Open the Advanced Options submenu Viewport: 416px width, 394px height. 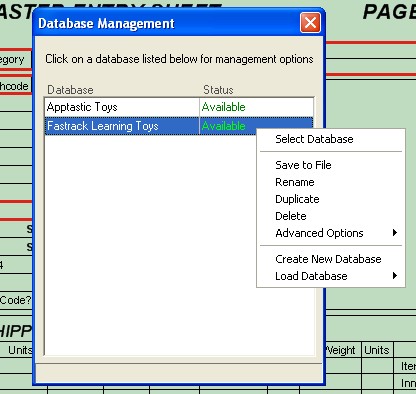click(330, 233)
